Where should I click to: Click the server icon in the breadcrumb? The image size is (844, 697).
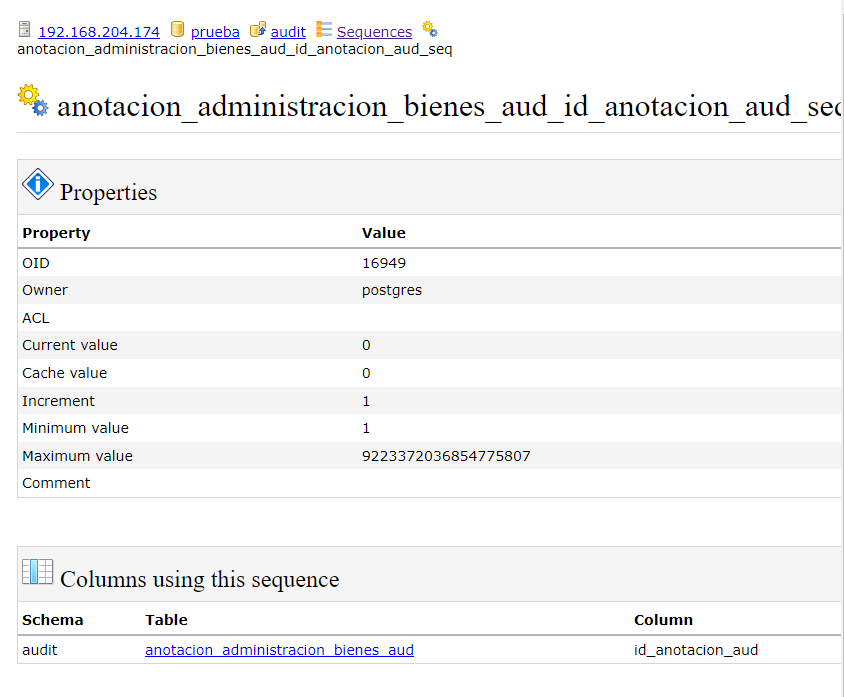pos(25,31)
